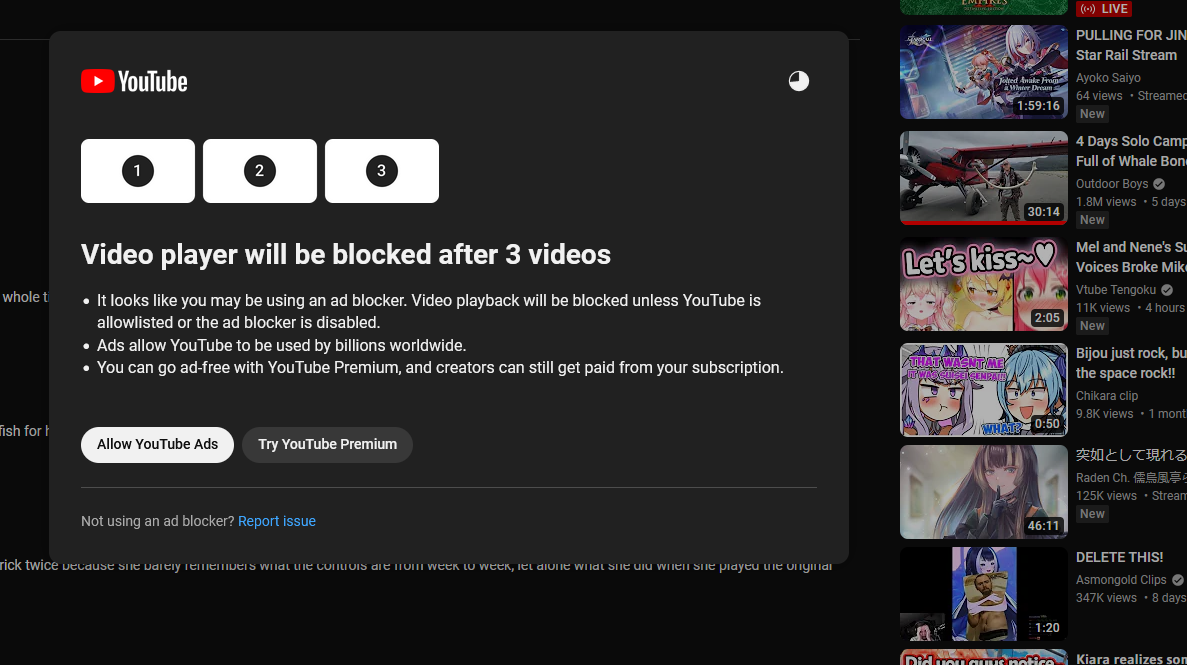Screen dimensions: 1187x665
Task: Visit the Asmongold Clips channel name
Action: pyautogui.click(x=1121, y=580)
